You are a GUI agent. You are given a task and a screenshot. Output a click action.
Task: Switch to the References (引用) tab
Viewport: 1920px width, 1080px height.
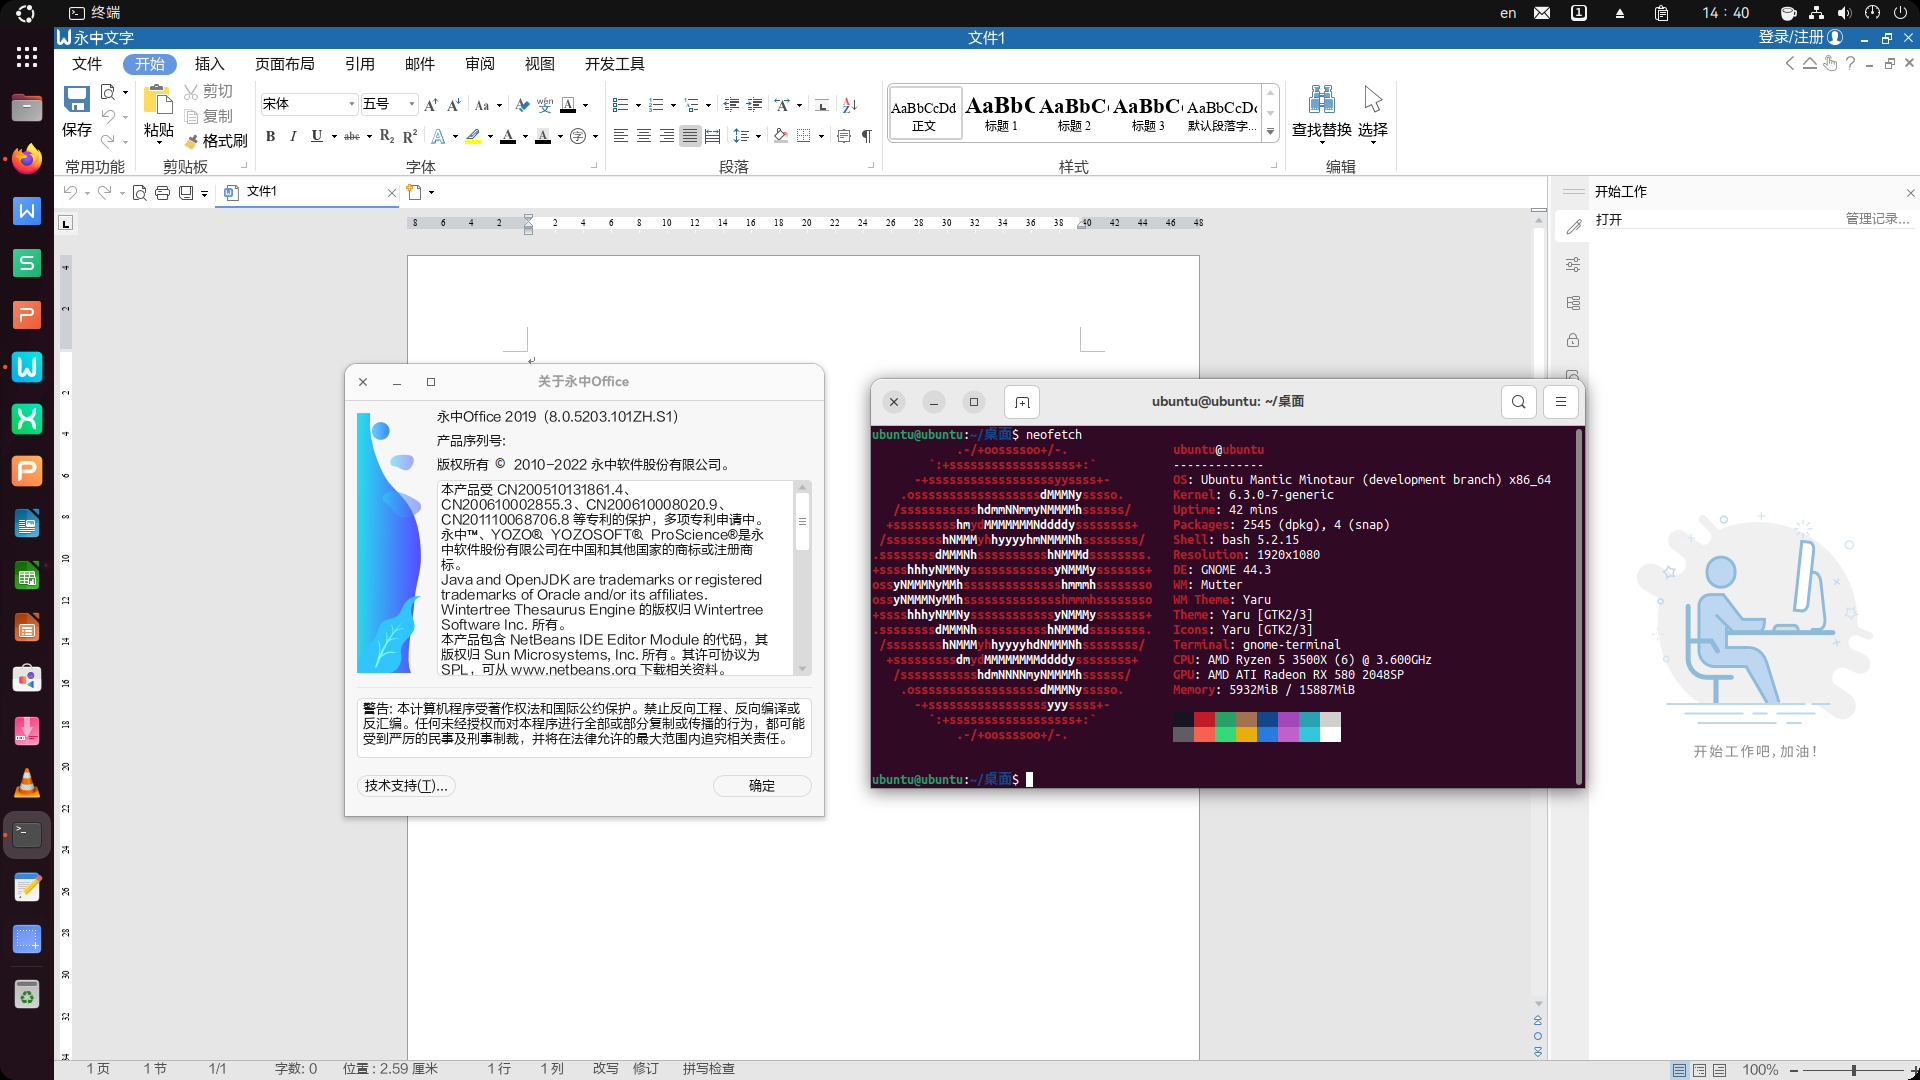(x=359, y=64)
